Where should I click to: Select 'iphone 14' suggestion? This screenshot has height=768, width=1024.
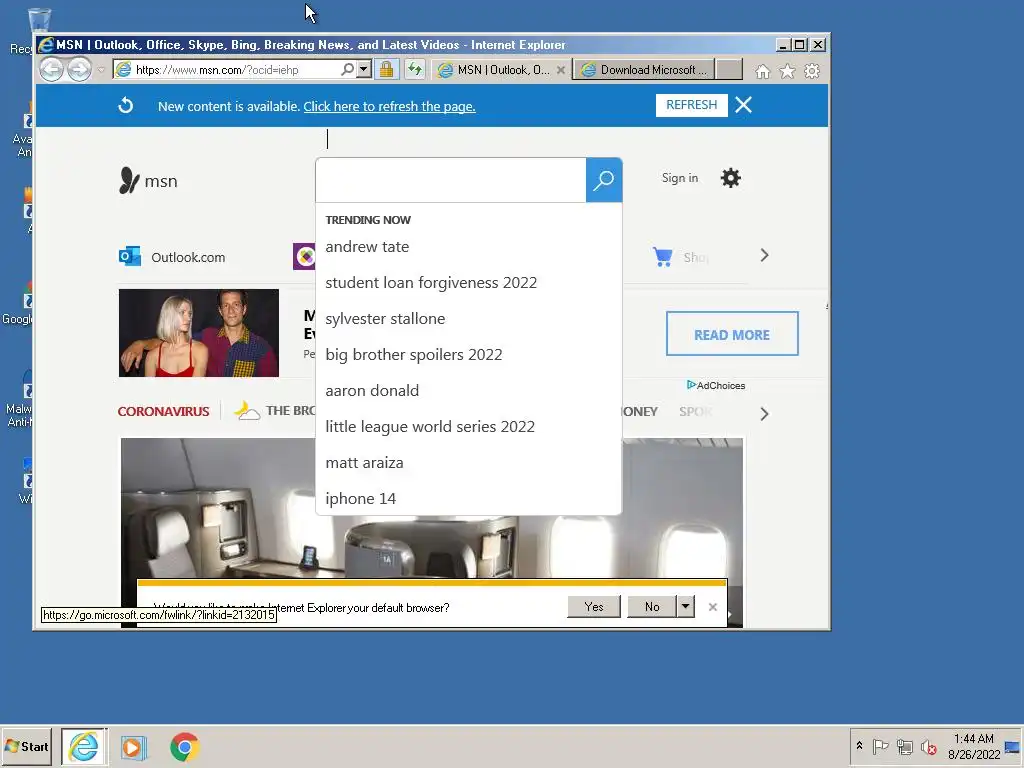pos(468,498)
